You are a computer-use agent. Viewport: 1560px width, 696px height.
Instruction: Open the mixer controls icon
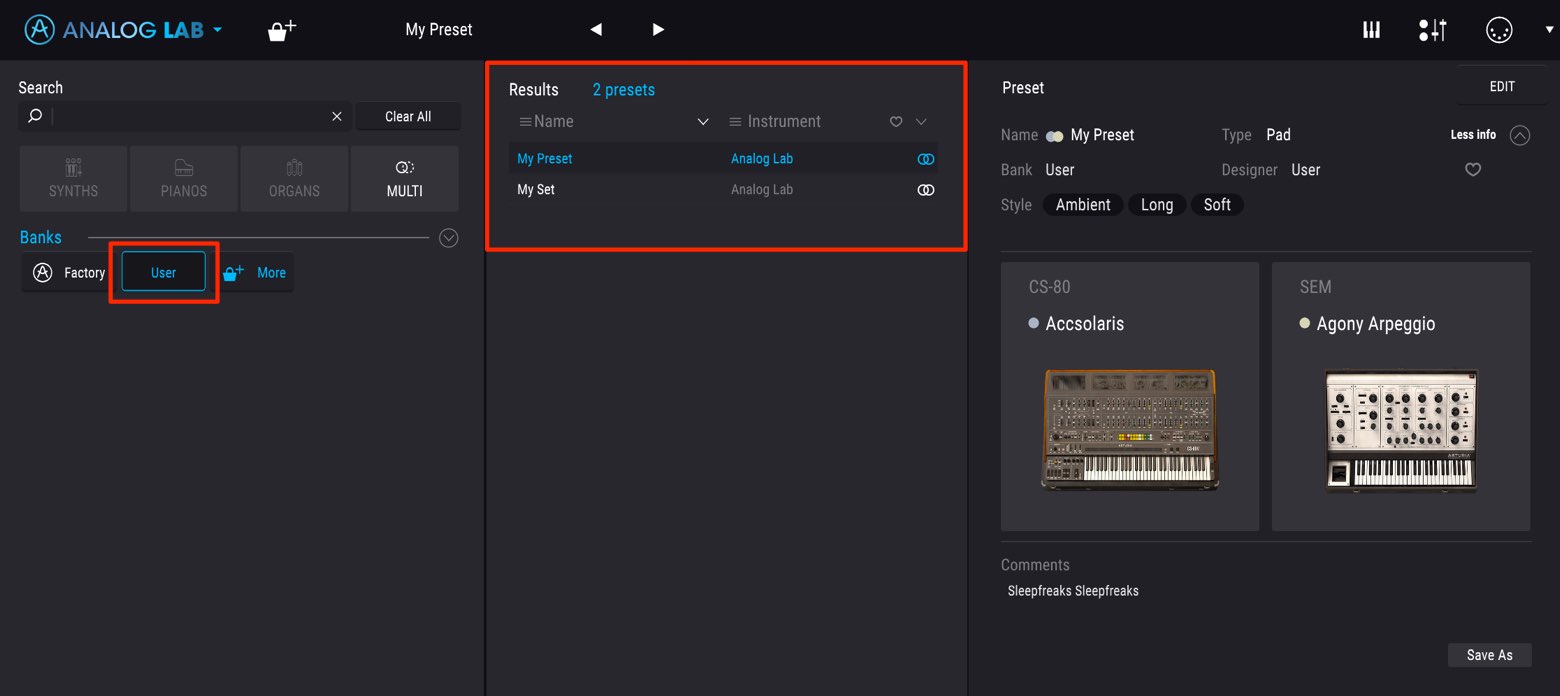point(1432,30)
